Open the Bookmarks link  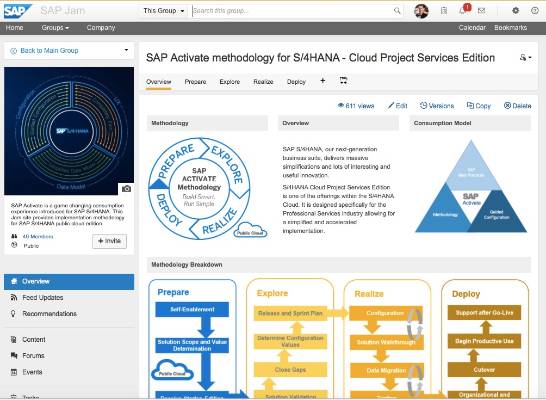coord(510,28)
